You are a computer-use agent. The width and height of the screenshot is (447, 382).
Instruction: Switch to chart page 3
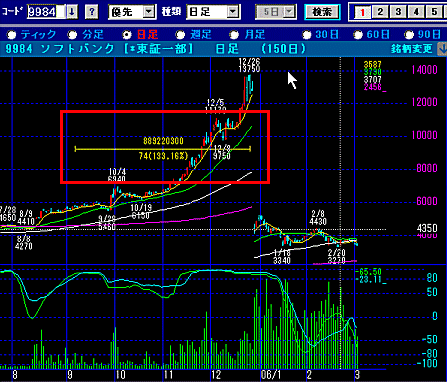coord(398,12)
